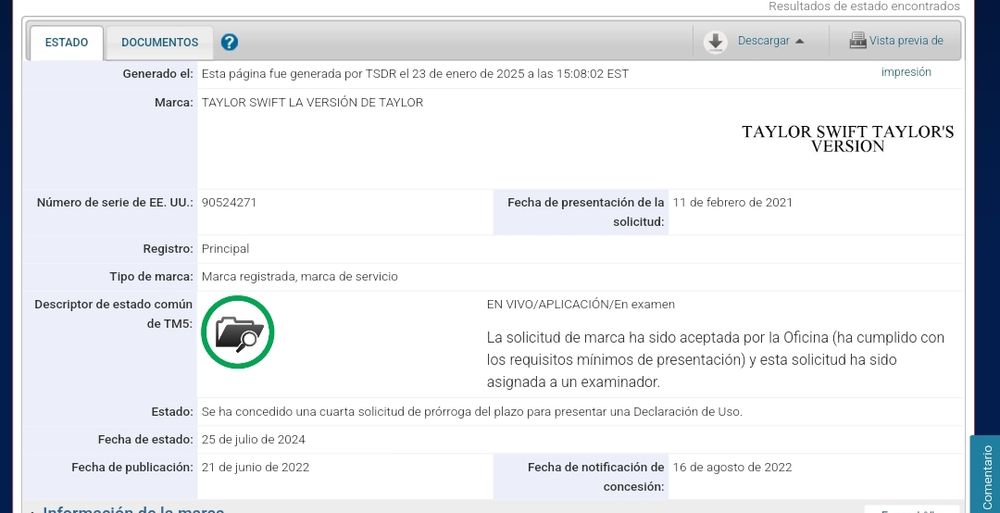Select serial number 90524271
The height and width of the screenshot is (513, 1000).
tap(229, 202)
